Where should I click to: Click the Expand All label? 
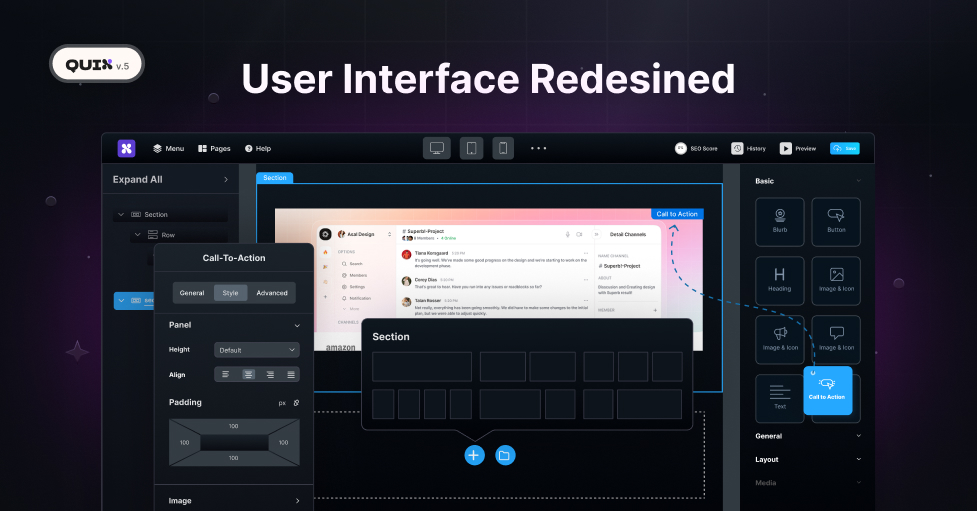[x=138, y=179]
